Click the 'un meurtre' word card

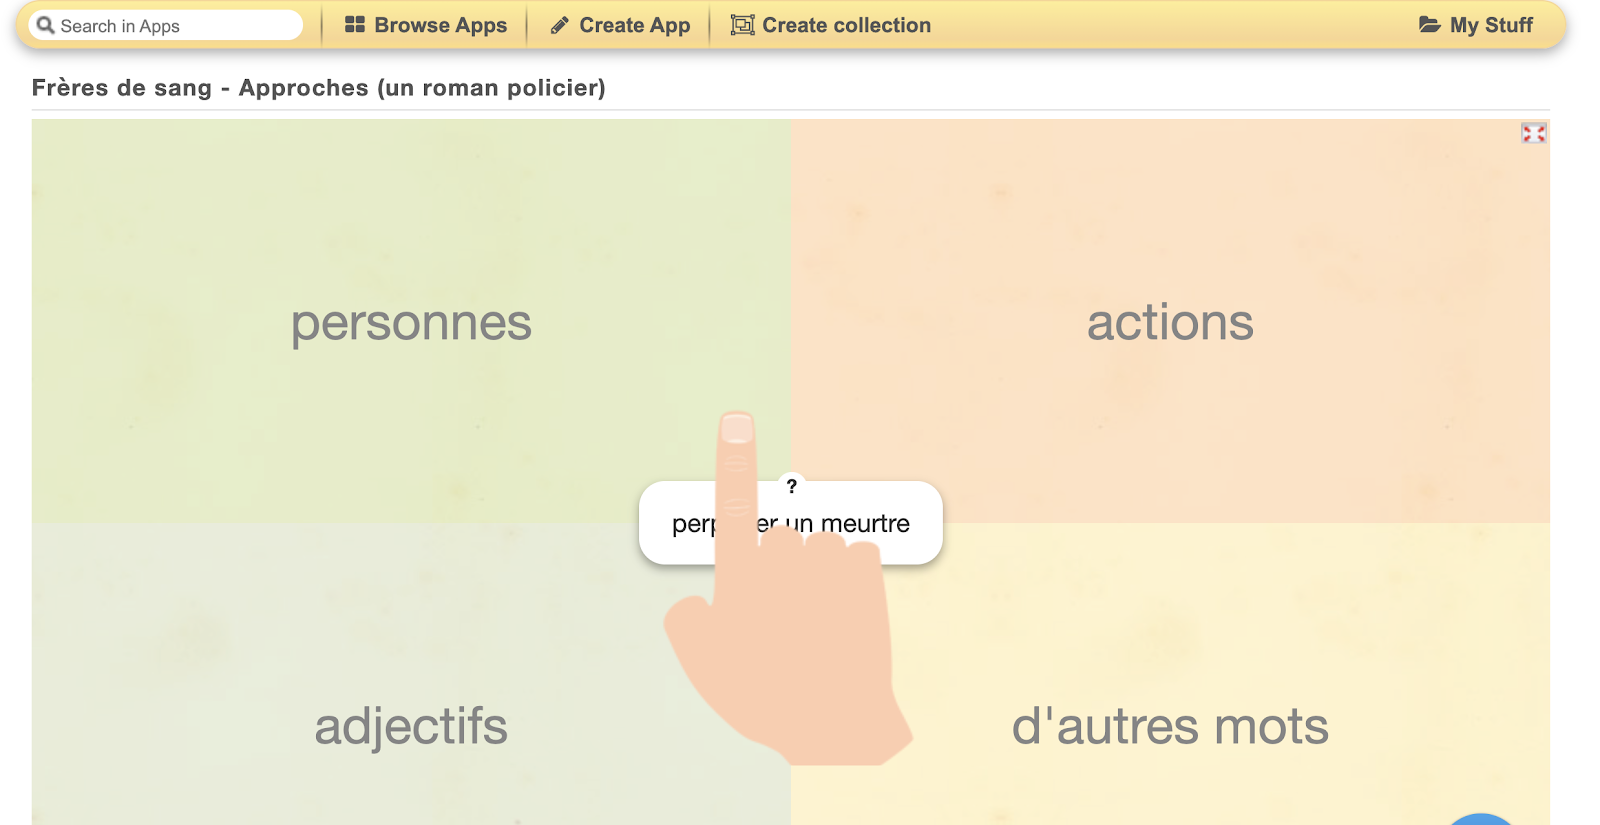790,523
